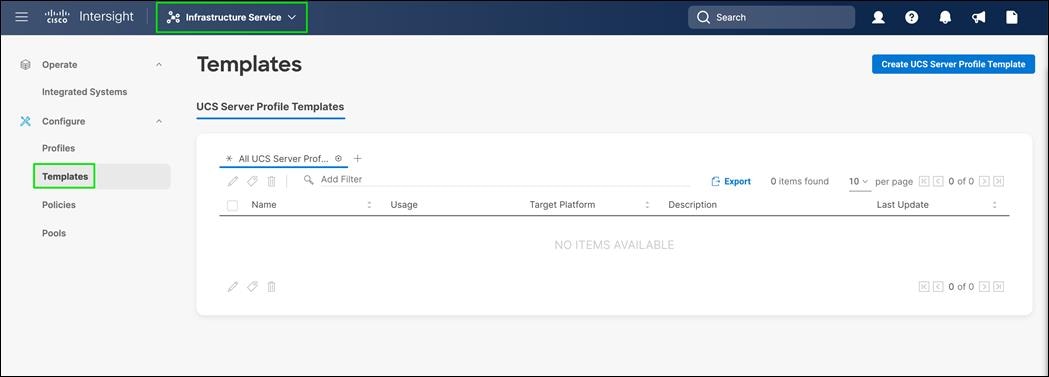Open the announcements megaphone icon

coord(979,17)
